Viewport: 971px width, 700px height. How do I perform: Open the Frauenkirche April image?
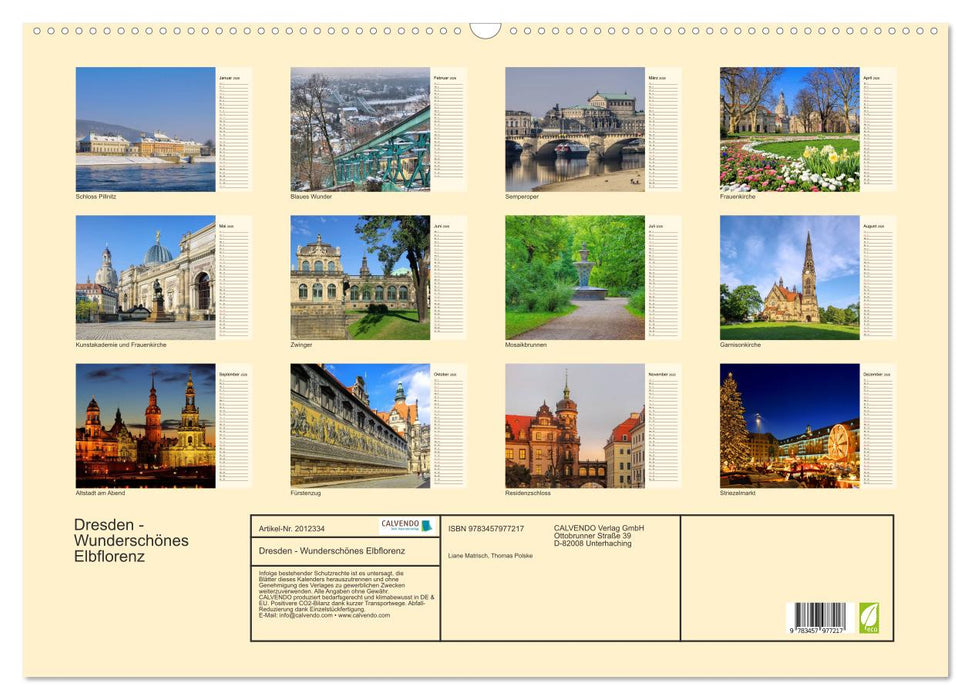[x=789, y=128]
